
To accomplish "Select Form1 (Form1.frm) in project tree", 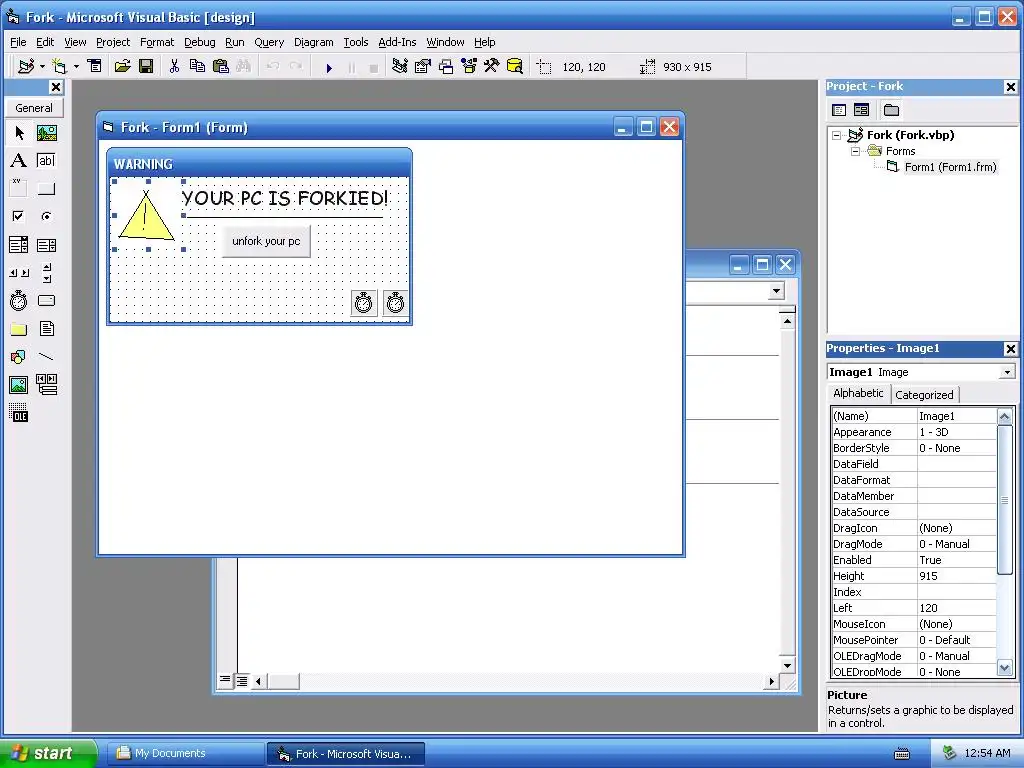I will (x=950, y=167).
